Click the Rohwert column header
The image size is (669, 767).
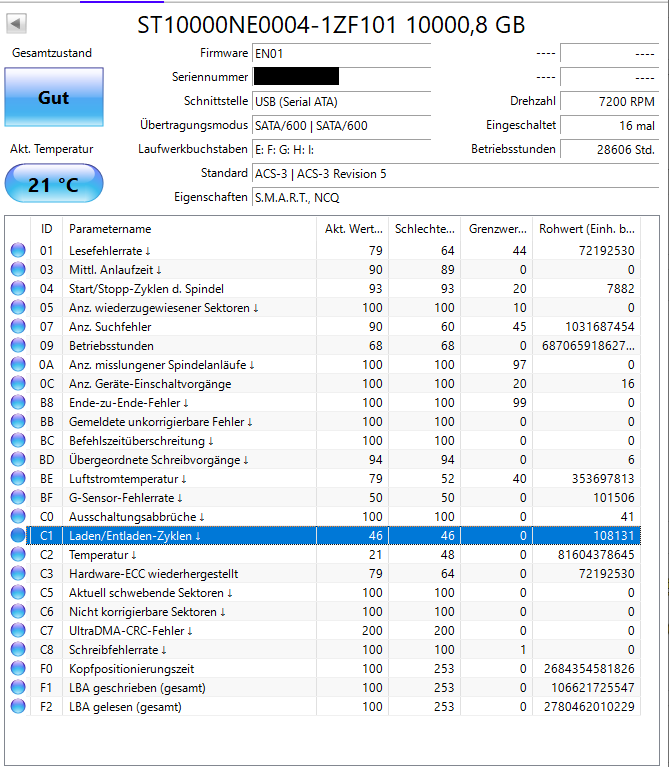(586, 229)
